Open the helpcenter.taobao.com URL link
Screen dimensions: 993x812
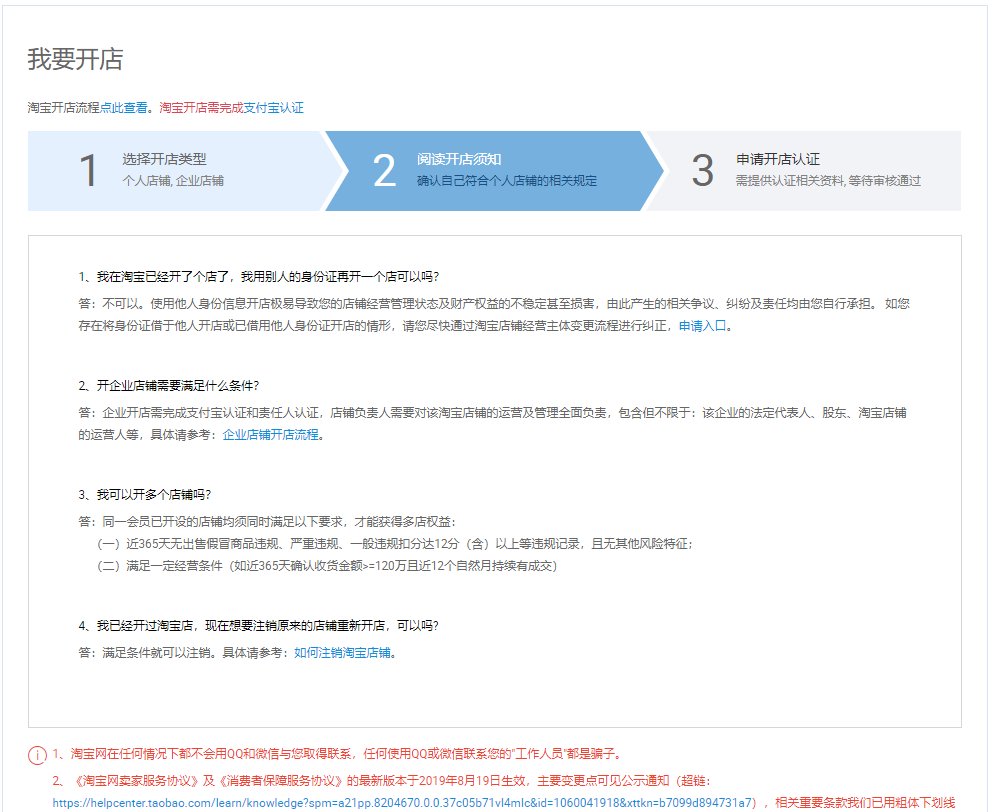point(404,802)
